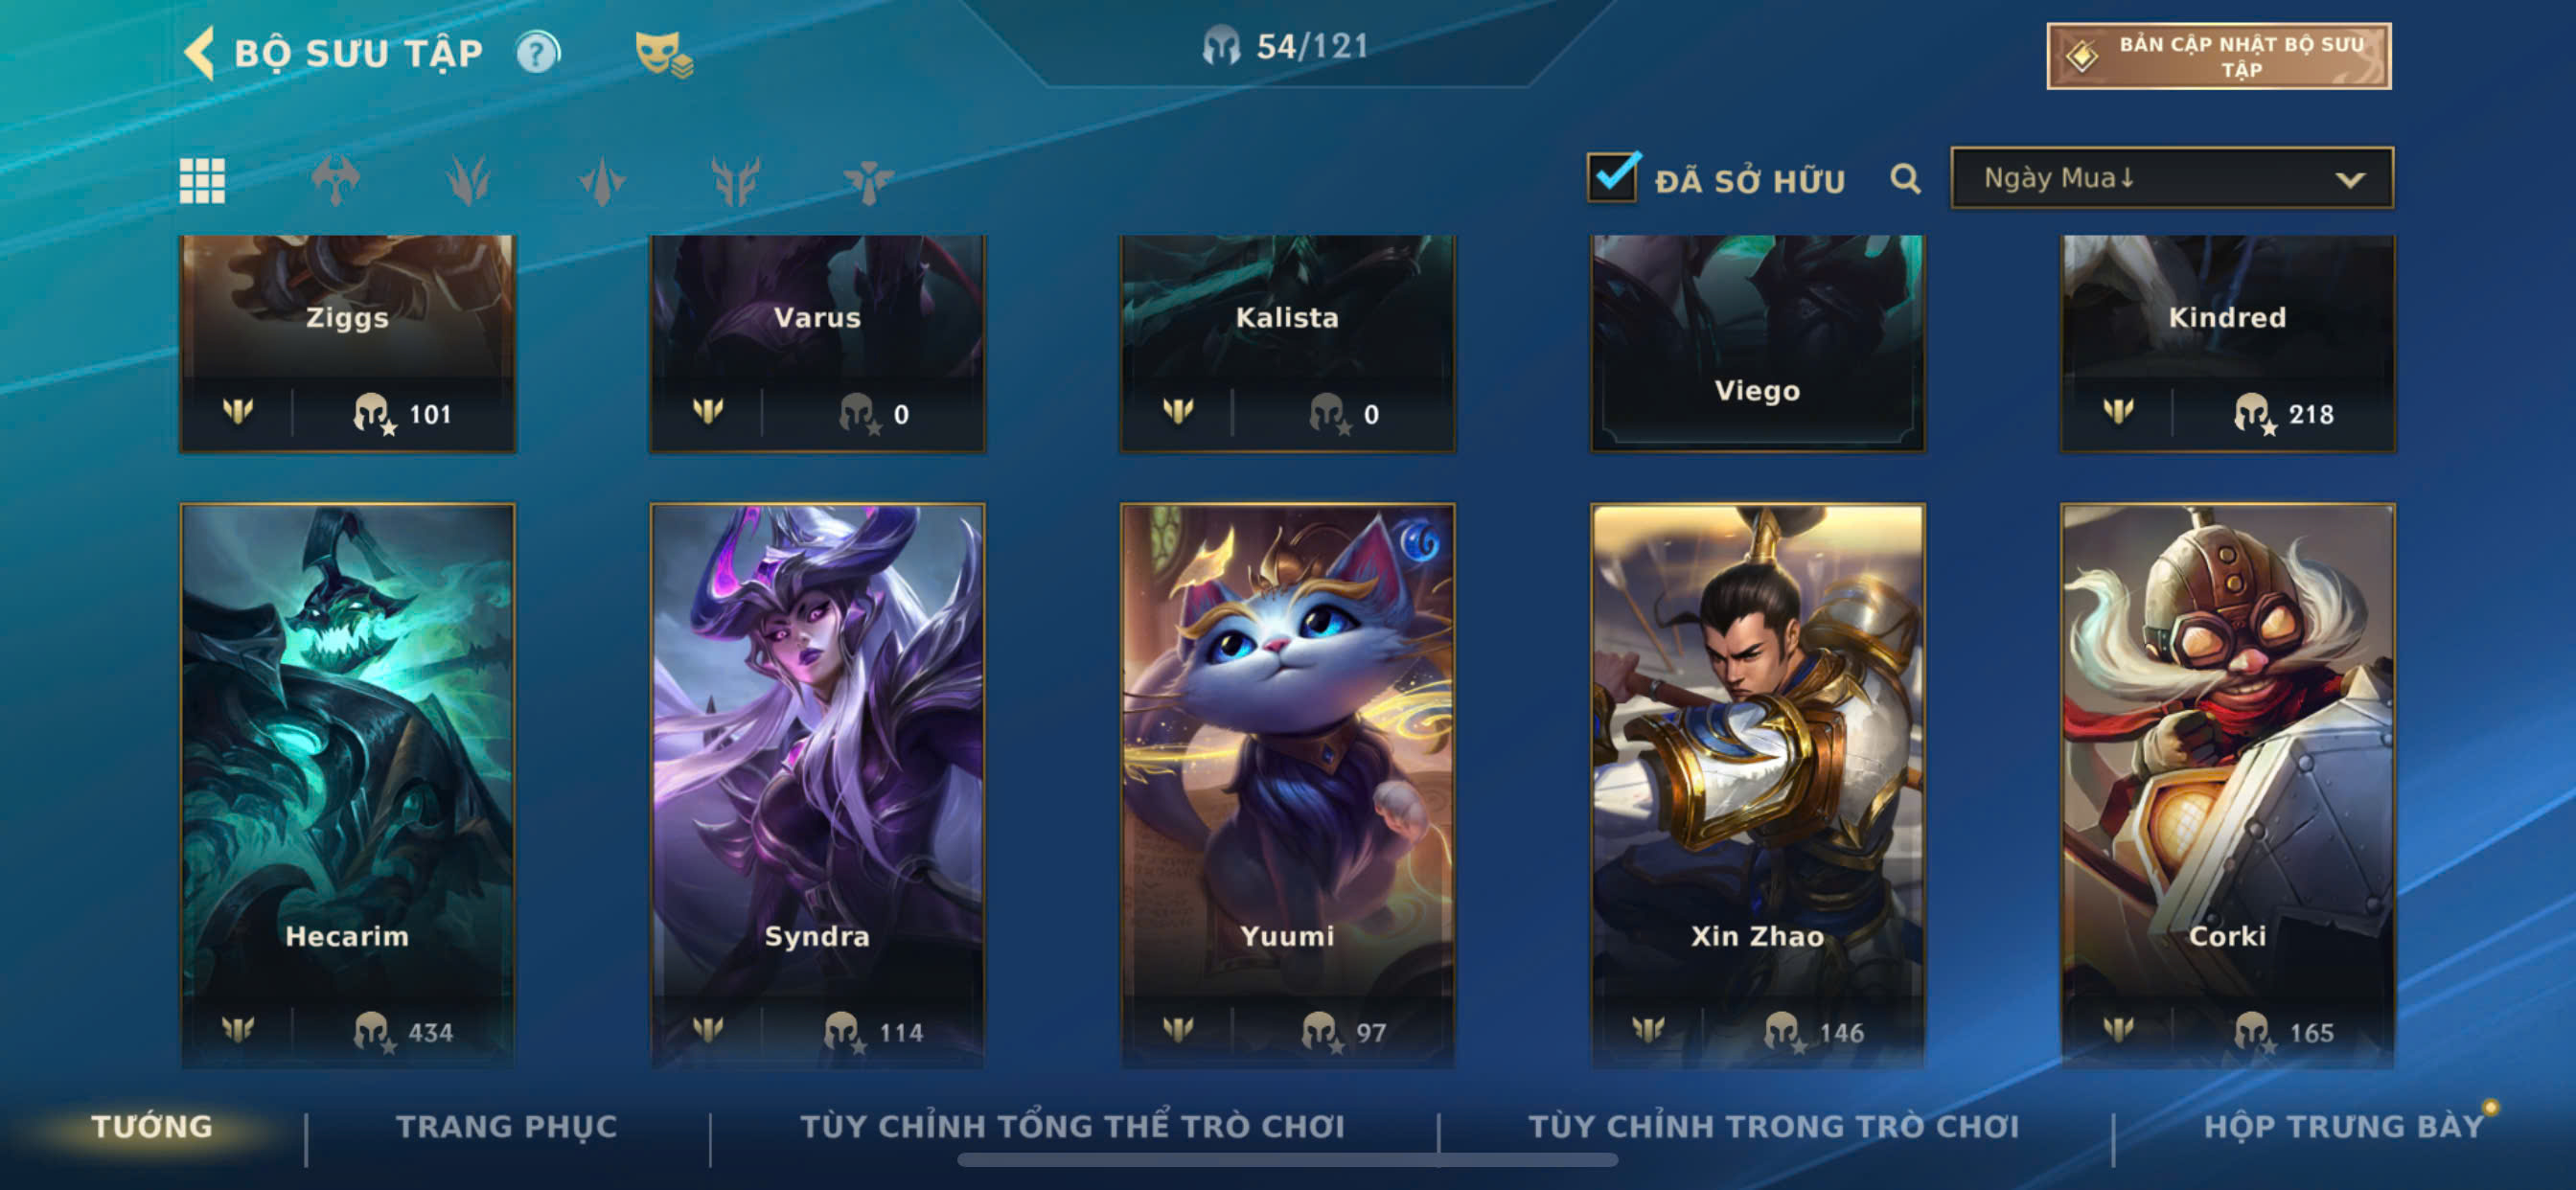Screen dimensions: 2576x1190
Task: Switch to the Trang Phục tab
Action: click(507, 1126)
